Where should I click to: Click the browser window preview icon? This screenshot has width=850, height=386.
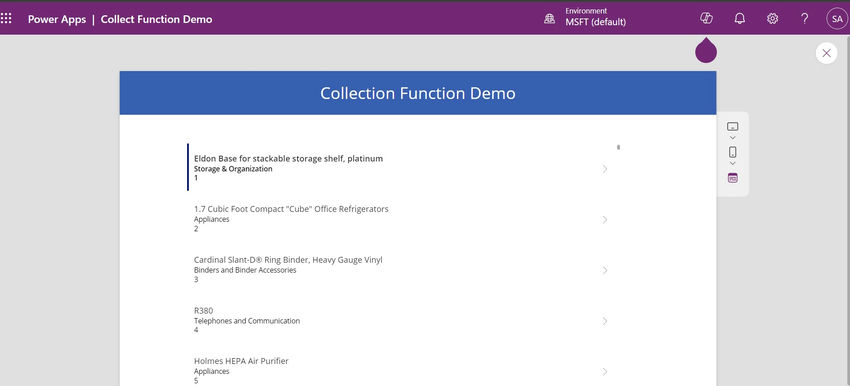732,178
